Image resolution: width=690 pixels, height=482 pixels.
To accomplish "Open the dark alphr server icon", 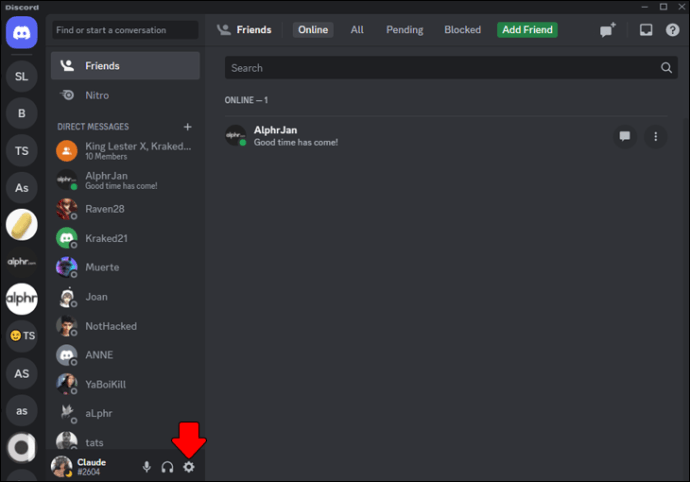I will click(x=22, y=262).
